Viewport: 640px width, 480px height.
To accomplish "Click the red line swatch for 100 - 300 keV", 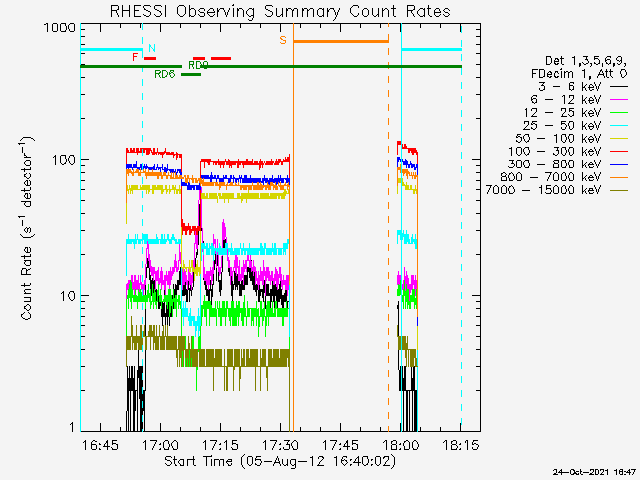I will coord(619,151).
